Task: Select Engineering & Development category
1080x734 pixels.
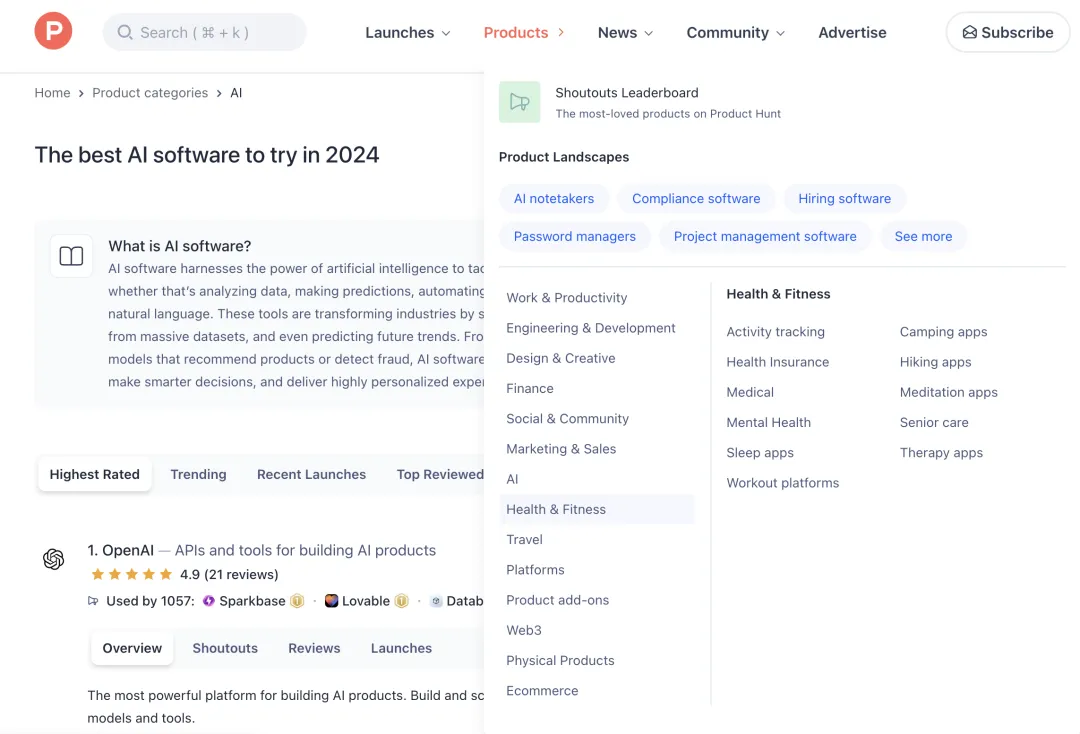Action: point(591,328)
